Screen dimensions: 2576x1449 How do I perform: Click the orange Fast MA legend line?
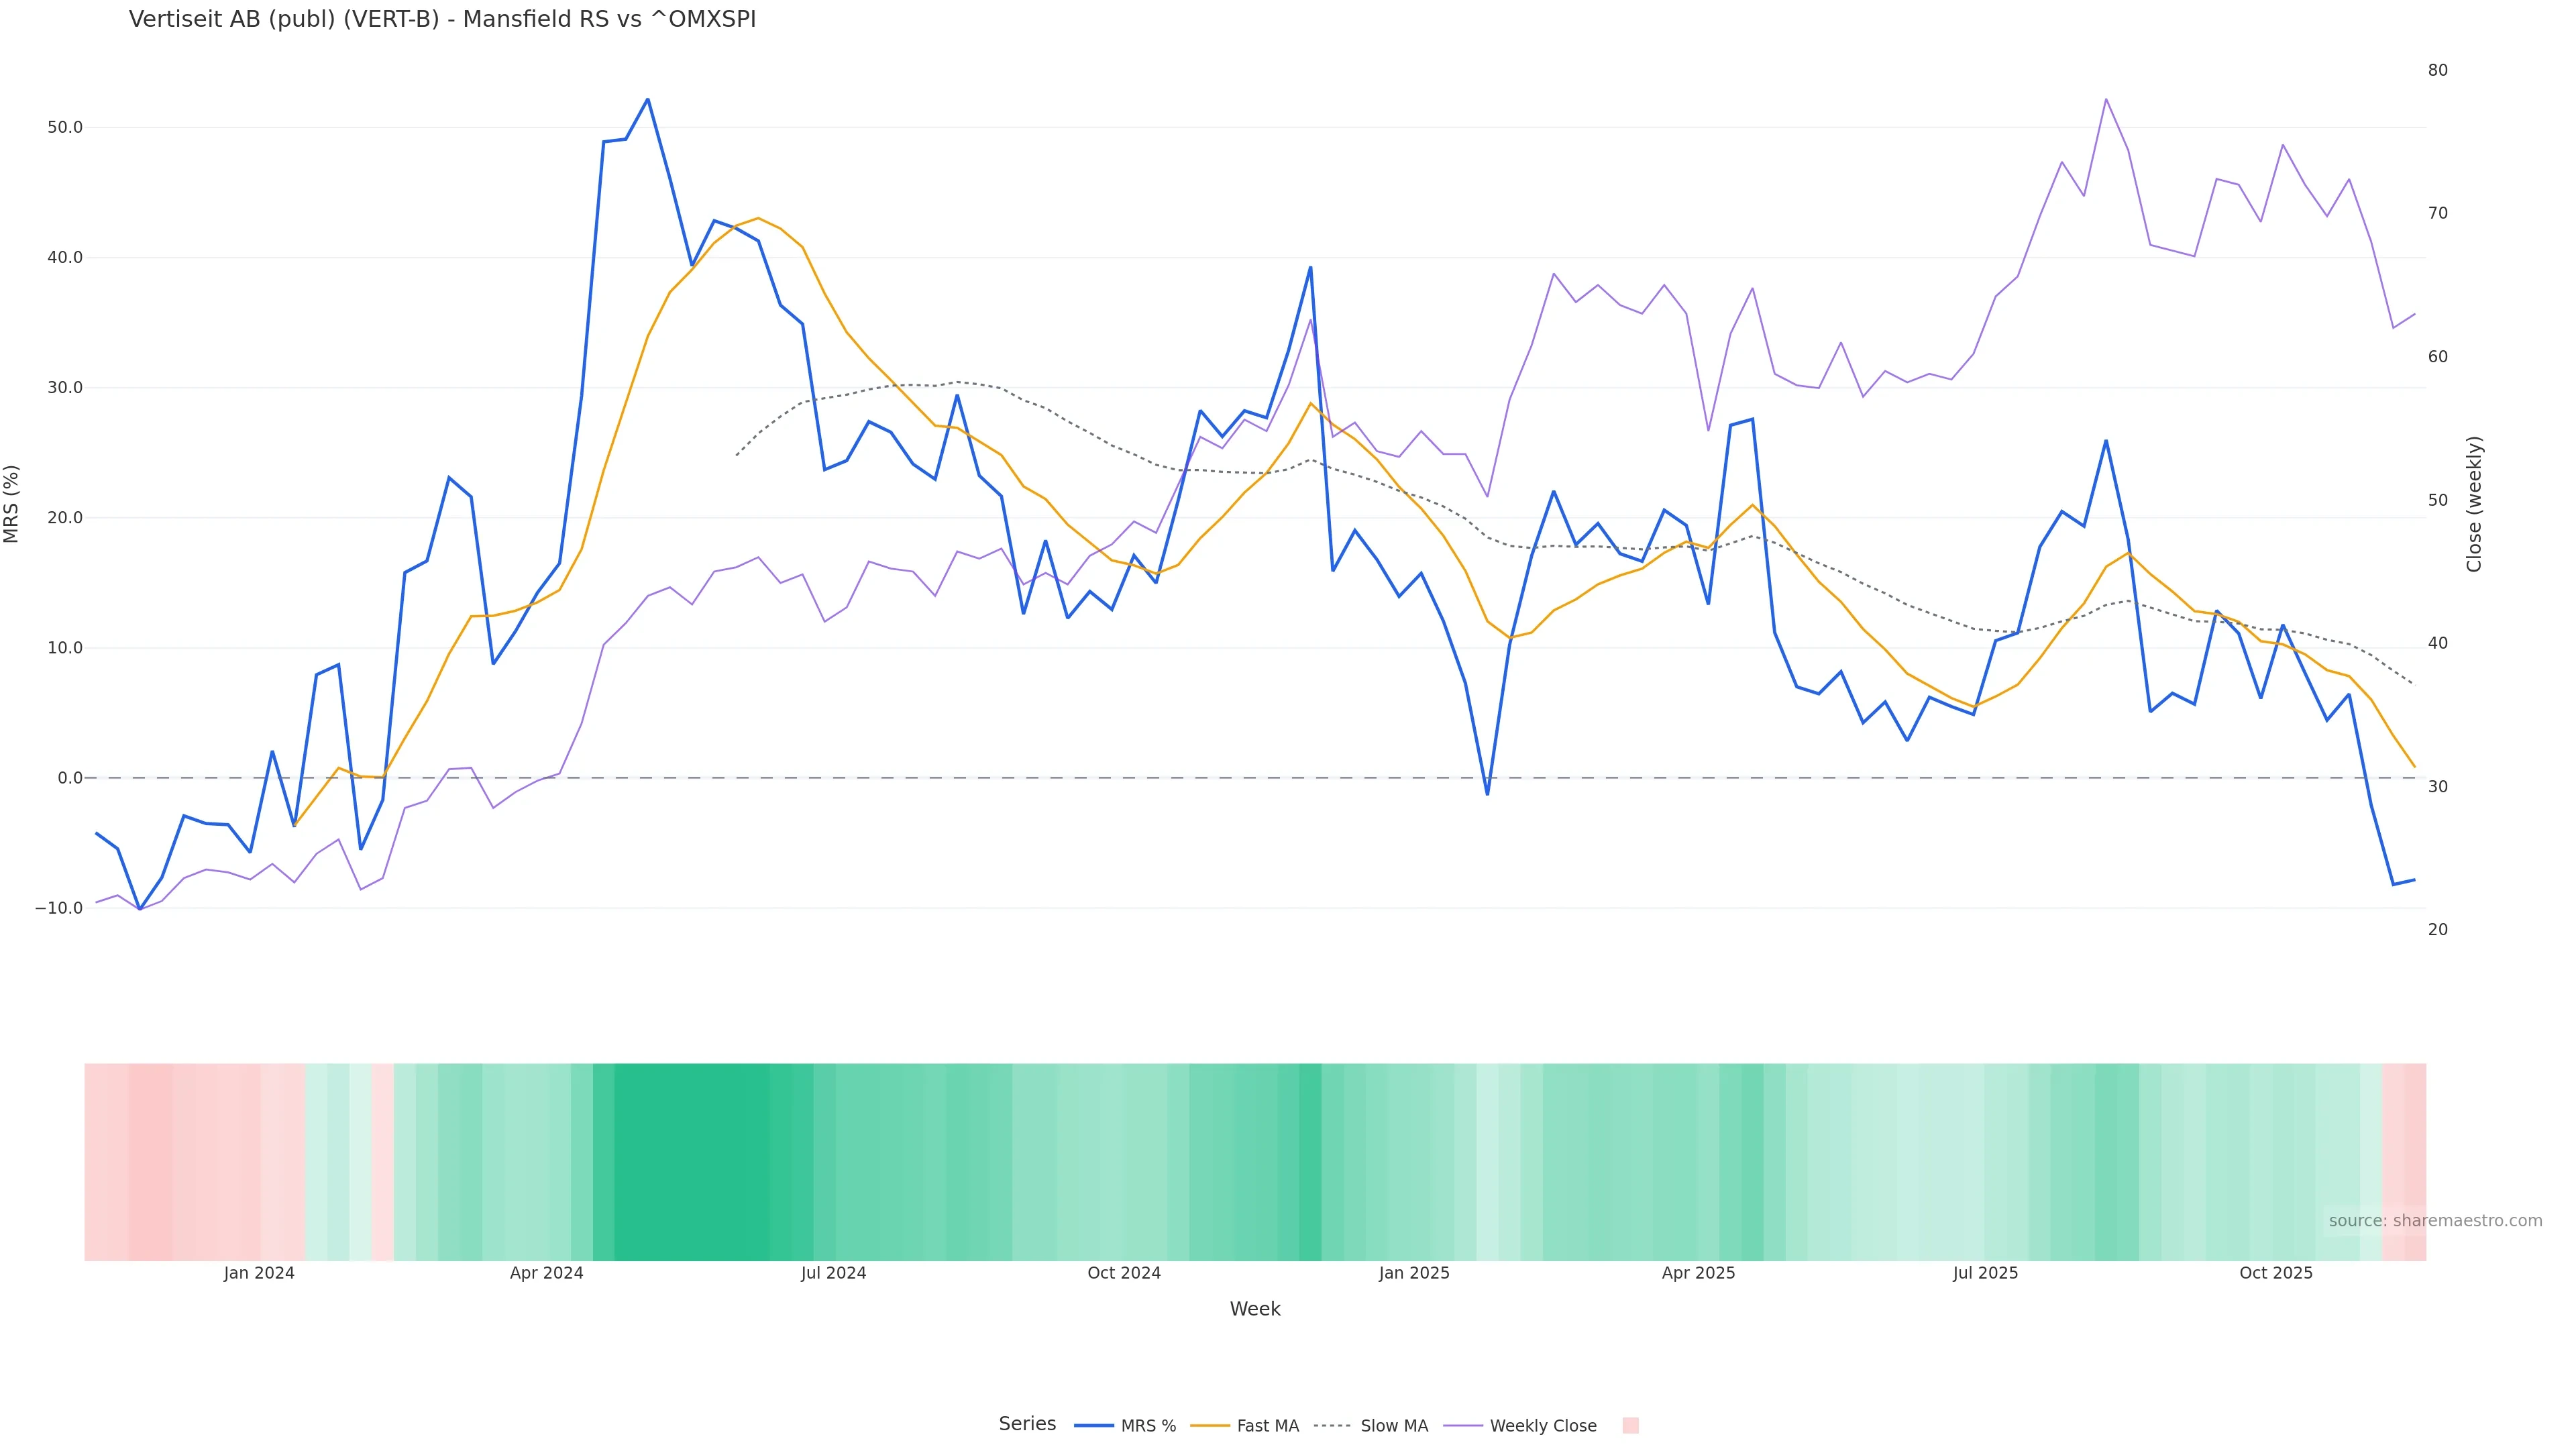click(x=1210, y=1425)
